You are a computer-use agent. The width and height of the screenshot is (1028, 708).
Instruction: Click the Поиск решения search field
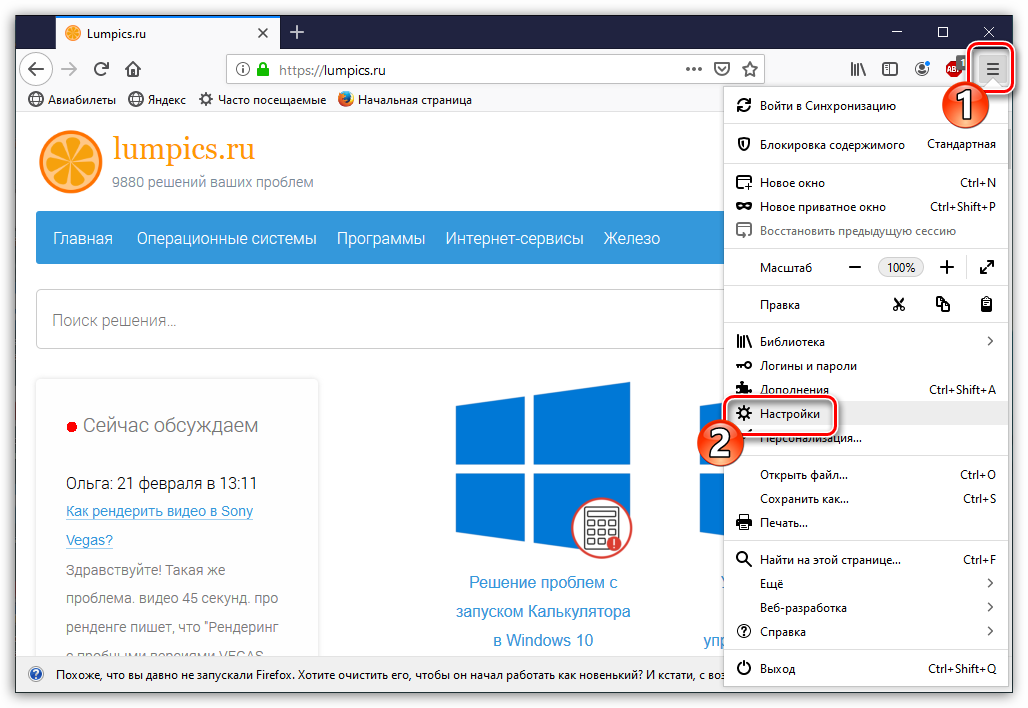(x=380, y=320)
